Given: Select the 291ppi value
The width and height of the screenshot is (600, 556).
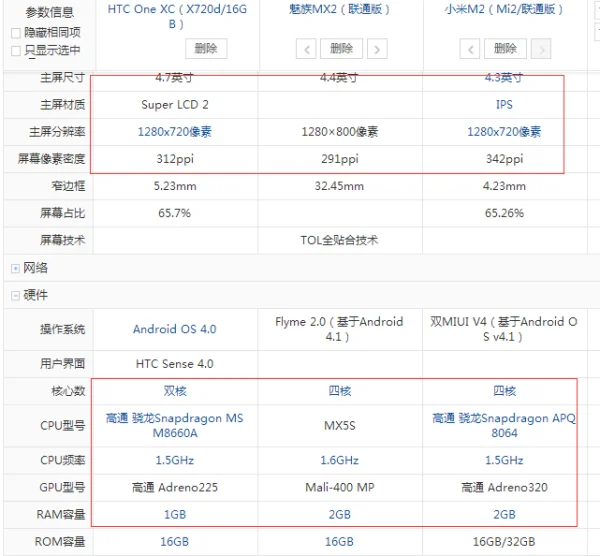Looking at the screenshot, I should [340, 159].
